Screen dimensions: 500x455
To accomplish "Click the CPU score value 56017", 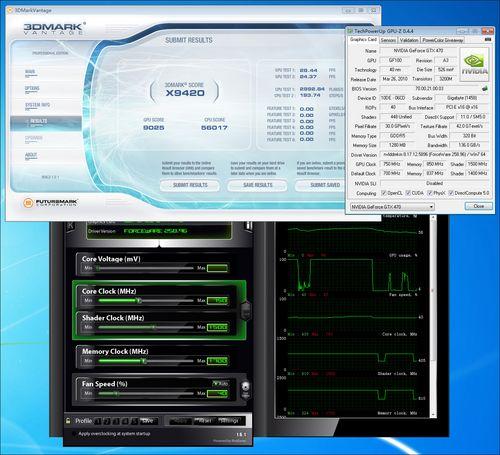I will (x=214, y=128).
